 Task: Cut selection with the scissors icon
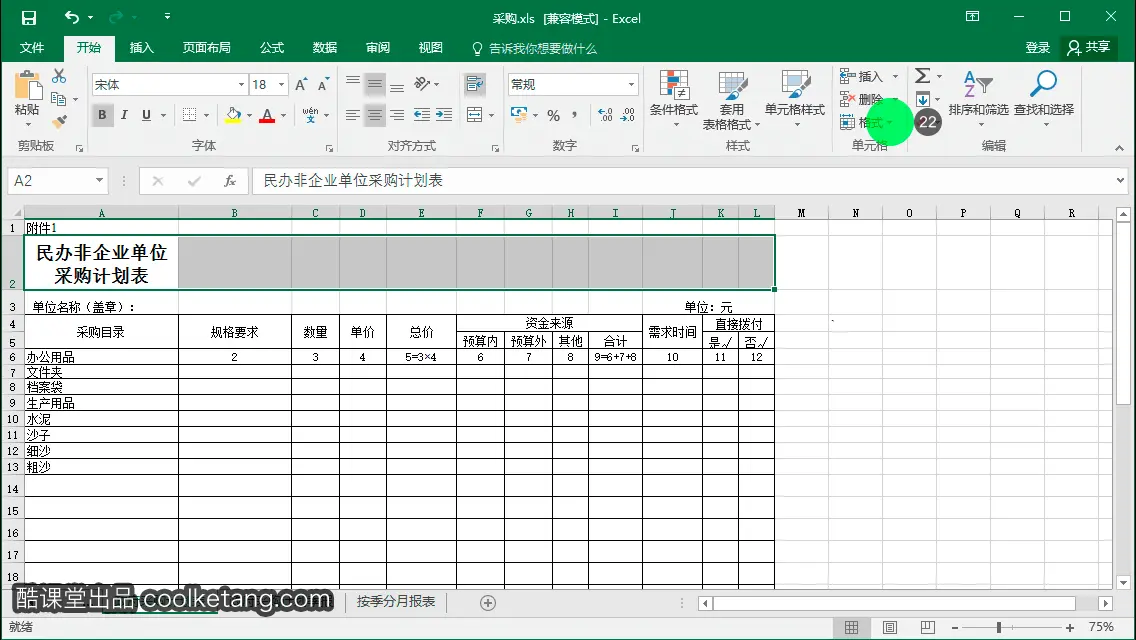[x=59, y=76]
